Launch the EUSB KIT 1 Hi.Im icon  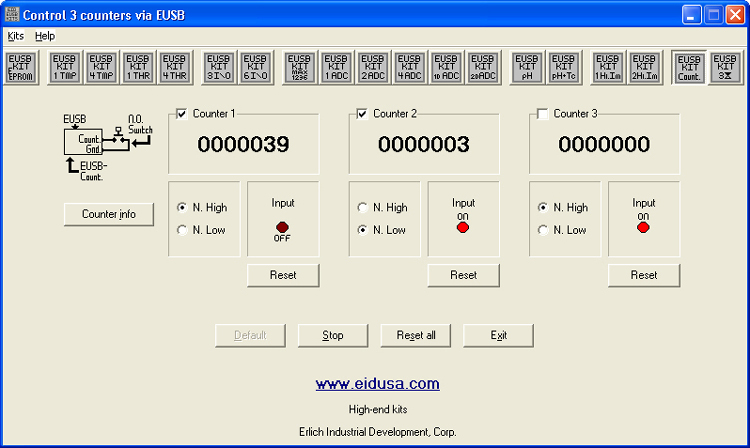tap(607, 67)
